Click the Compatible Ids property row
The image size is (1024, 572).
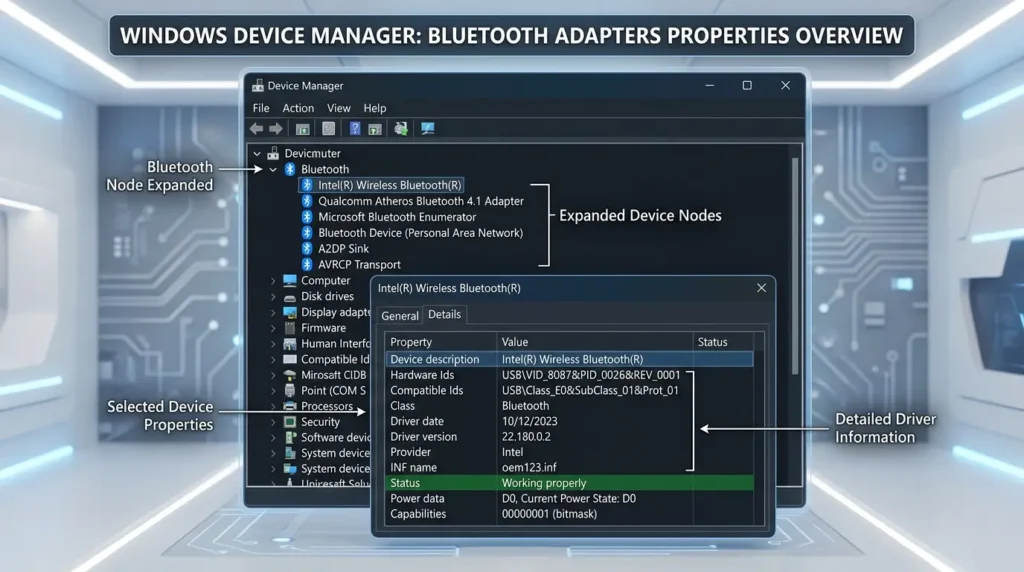pos(569,390)
